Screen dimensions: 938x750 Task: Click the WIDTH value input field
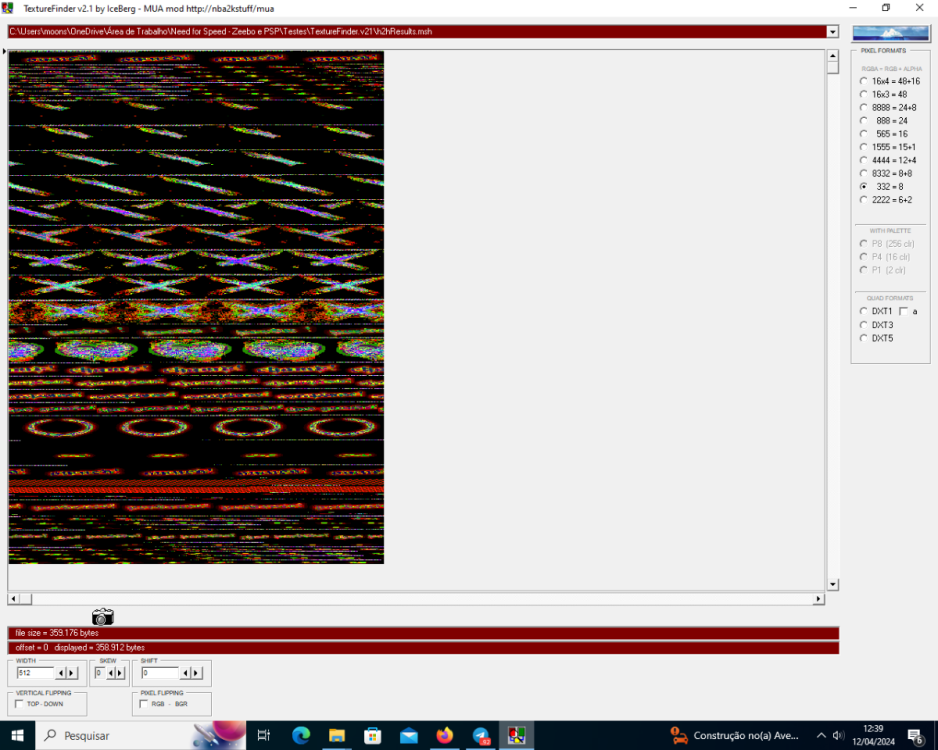coord(35,673)
